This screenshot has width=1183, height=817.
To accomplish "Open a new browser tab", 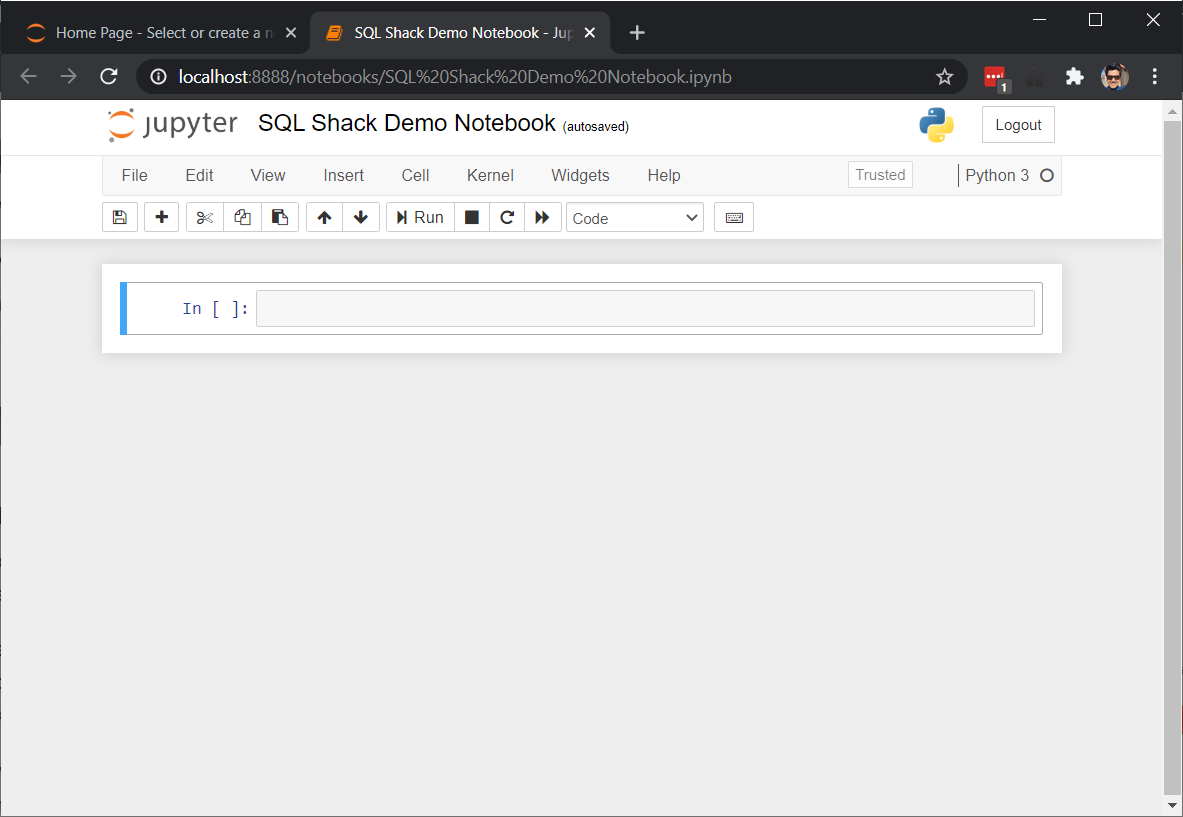I will pyautogui.click(x=637, y=32).
